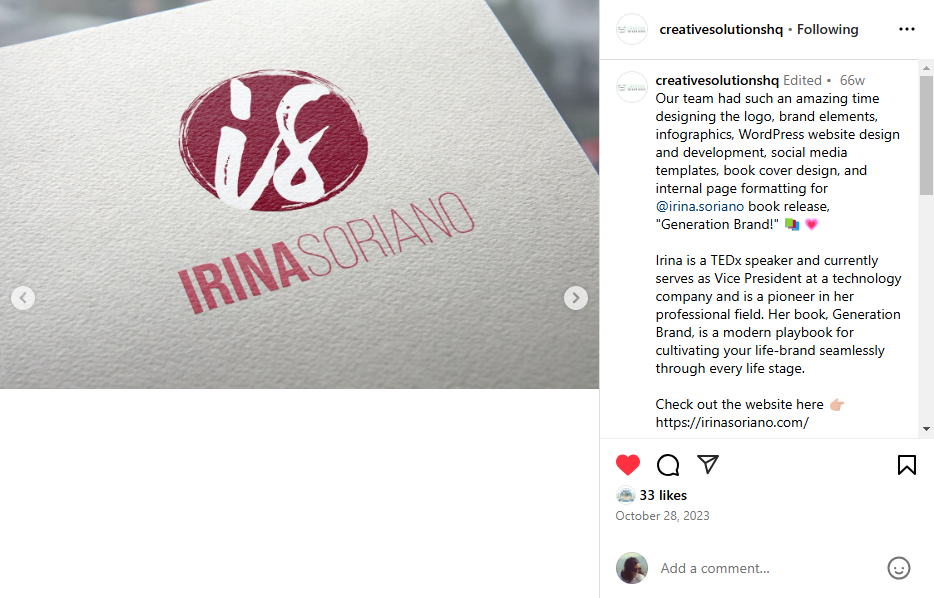View the 33 likes list

[663, 496]
